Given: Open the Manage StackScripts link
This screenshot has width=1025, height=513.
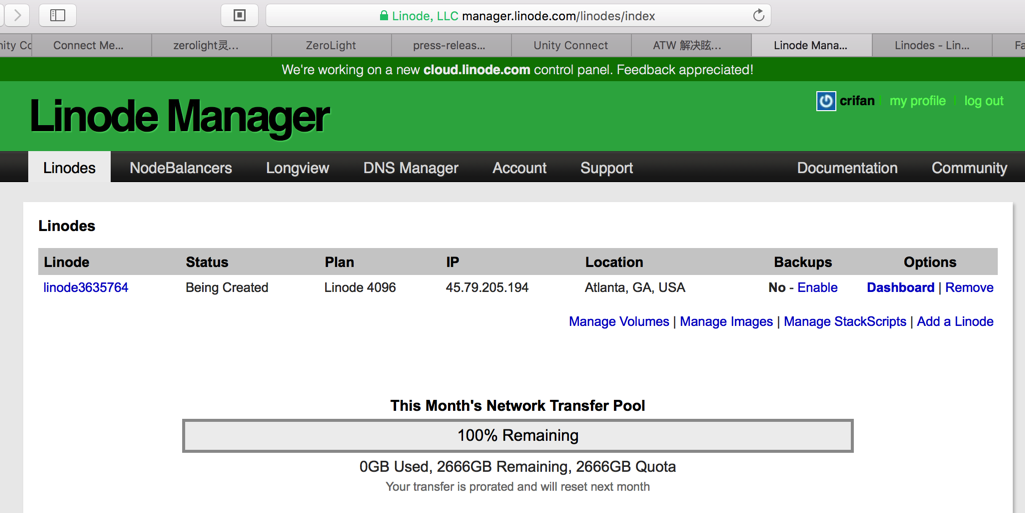Looking at the screenshot, I should [845, 322].
